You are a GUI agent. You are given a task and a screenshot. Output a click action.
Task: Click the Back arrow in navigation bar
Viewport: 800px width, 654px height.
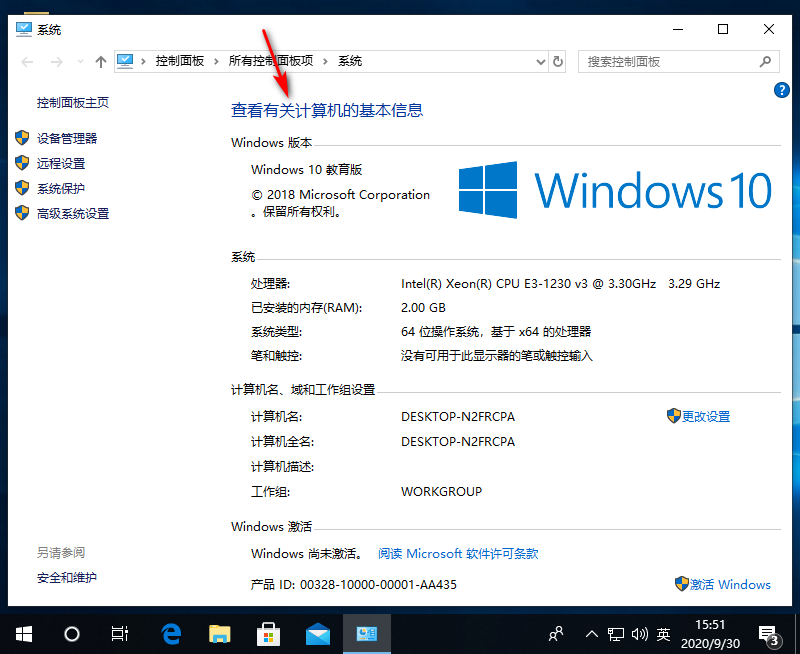[28, 61]
